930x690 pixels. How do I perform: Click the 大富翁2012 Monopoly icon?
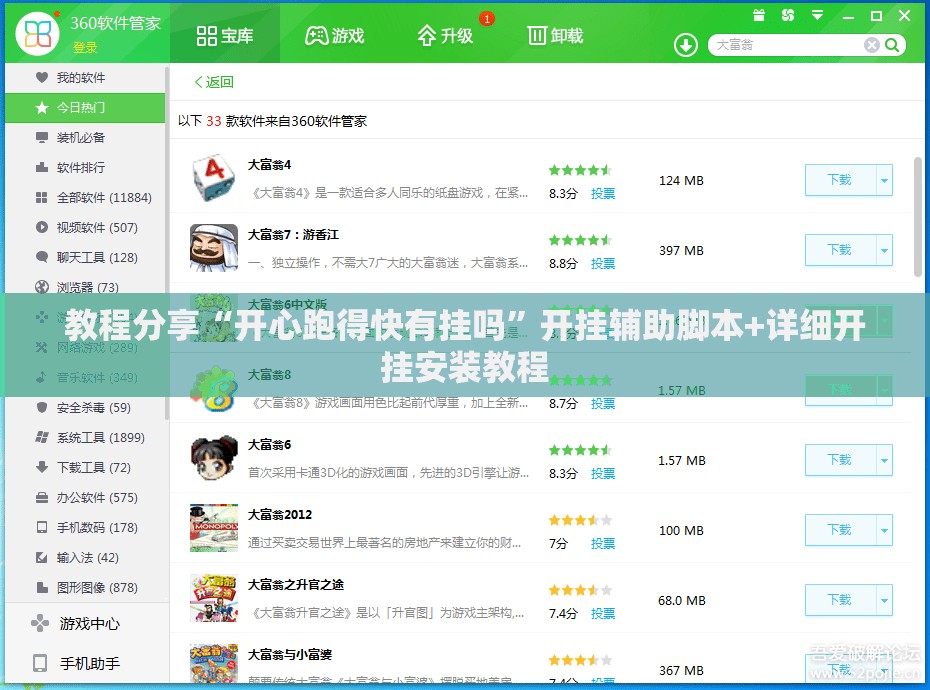(x=214, y=527)
